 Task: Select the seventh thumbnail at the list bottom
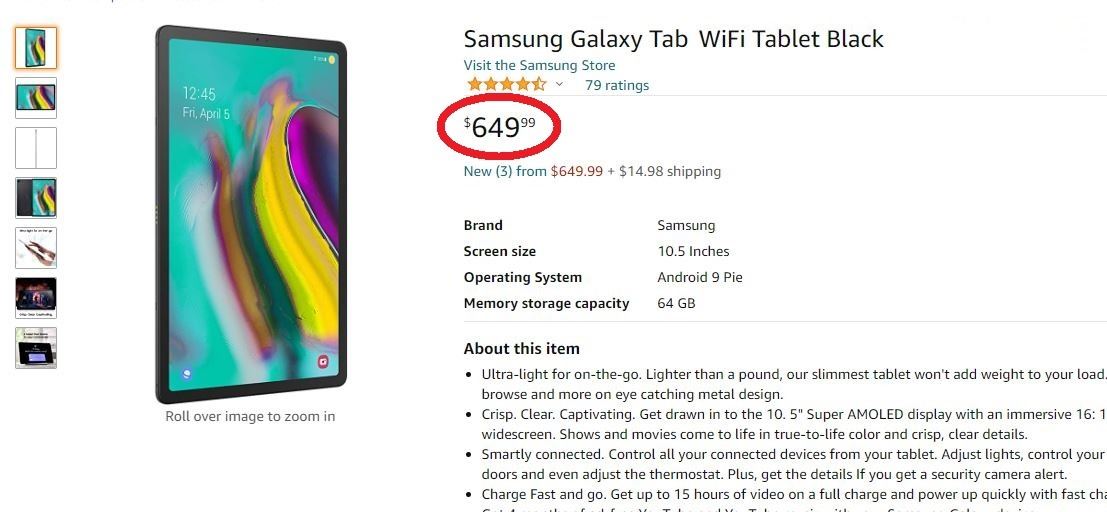pyautogui.click(x=36, y=348)
